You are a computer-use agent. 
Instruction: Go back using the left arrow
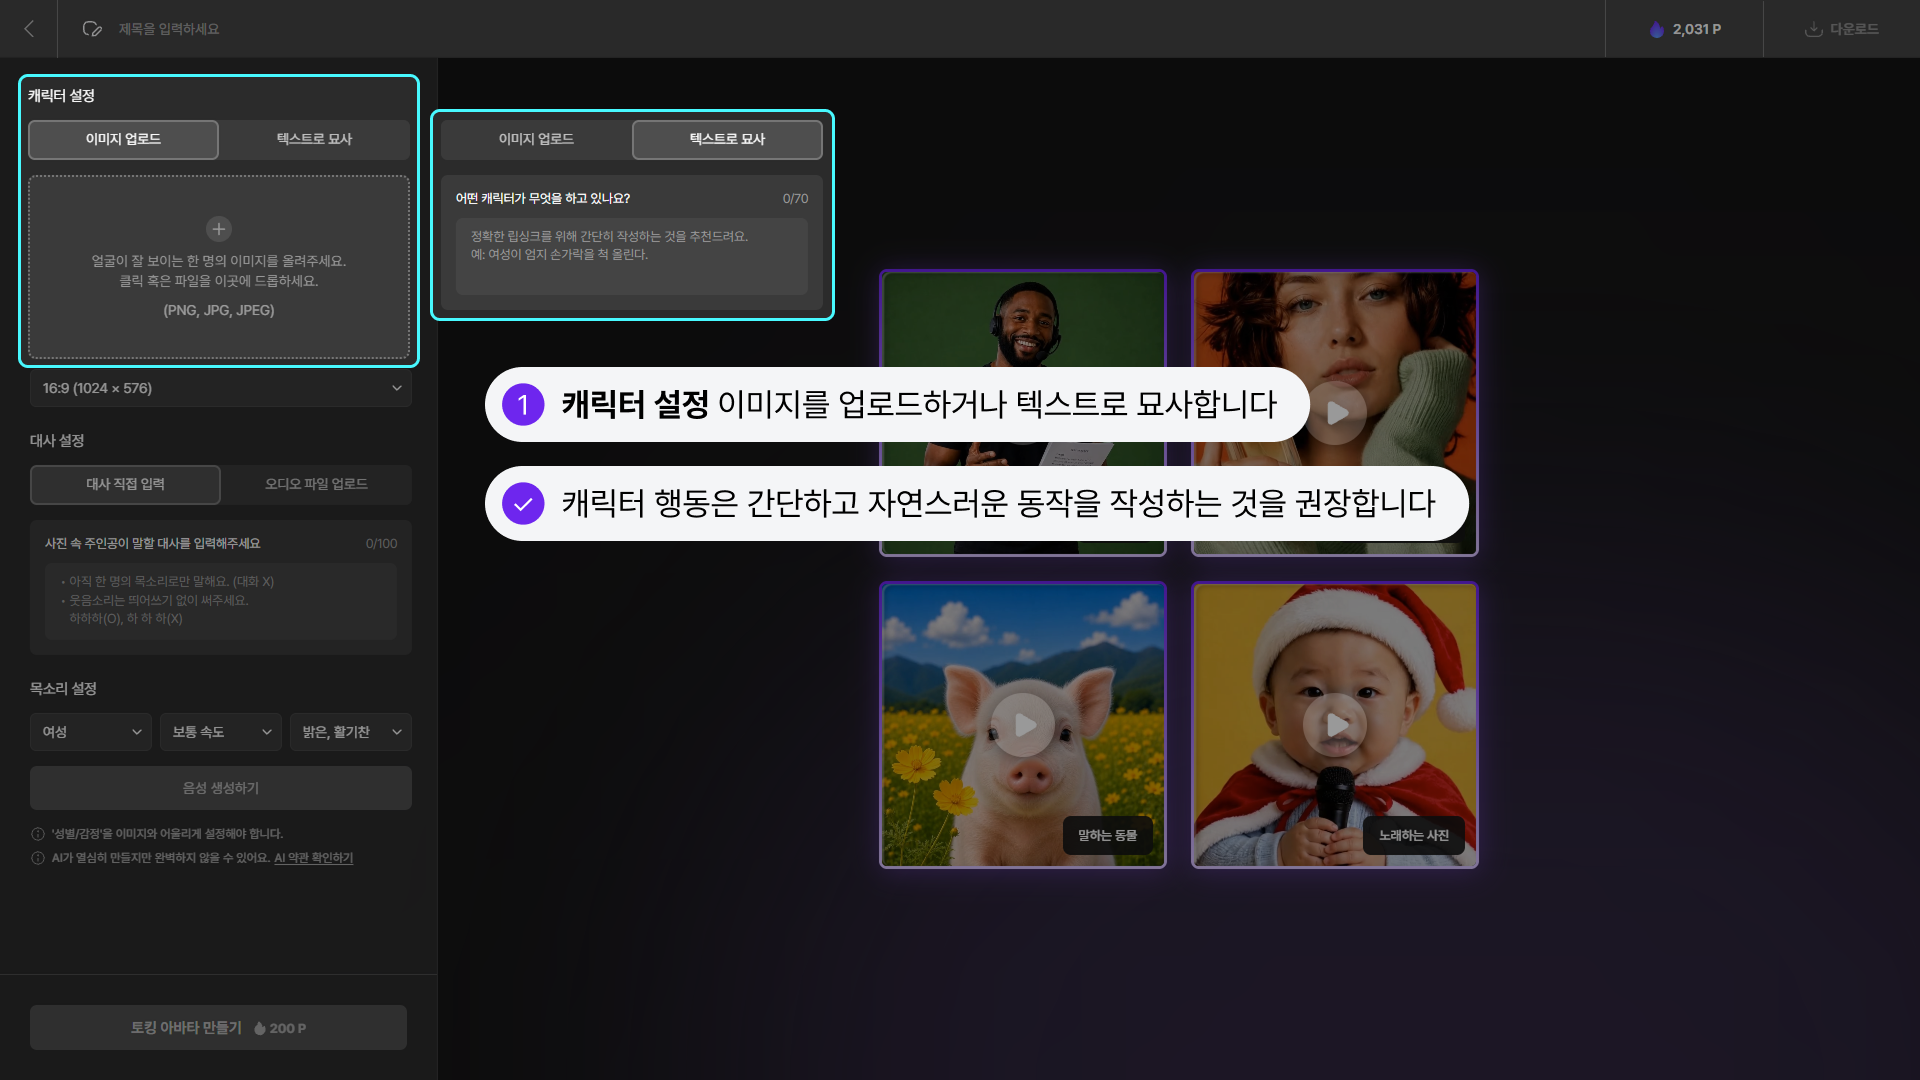click(29, 29)
